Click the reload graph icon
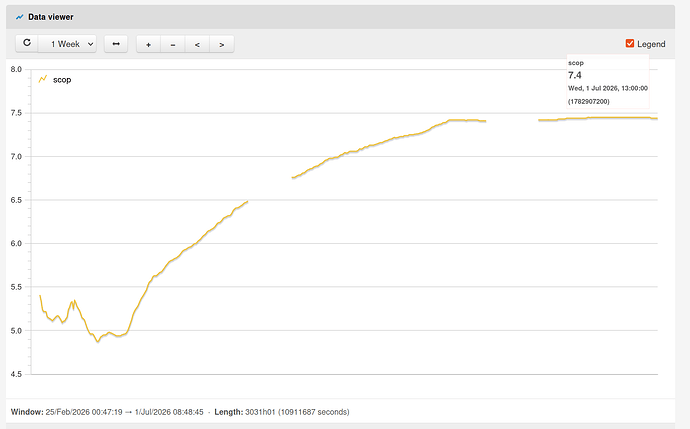This screenshot has width=690, height=429. [27, 43]
